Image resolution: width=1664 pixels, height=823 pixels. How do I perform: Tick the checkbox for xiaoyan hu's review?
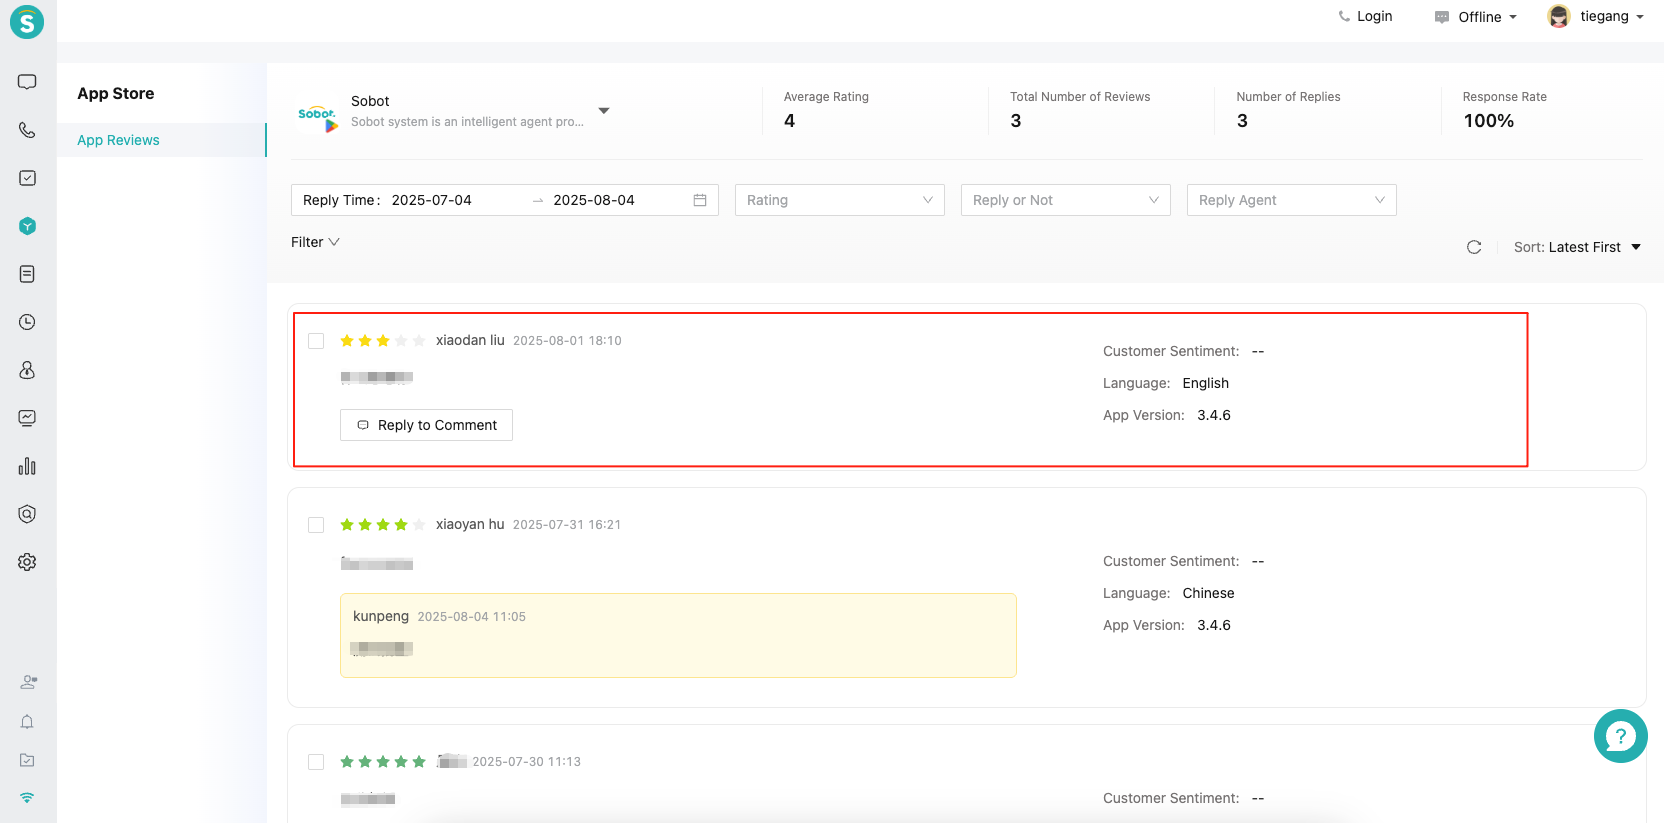click(316, 525)
